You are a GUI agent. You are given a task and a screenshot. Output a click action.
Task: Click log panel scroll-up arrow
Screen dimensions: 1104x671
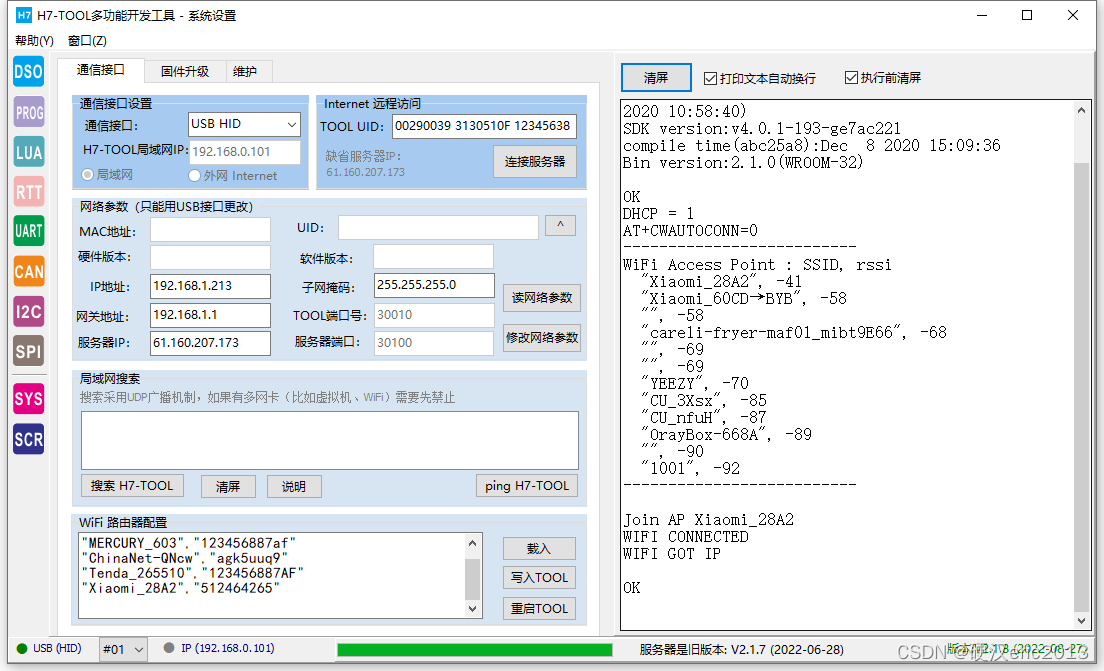pos(1081,110)
